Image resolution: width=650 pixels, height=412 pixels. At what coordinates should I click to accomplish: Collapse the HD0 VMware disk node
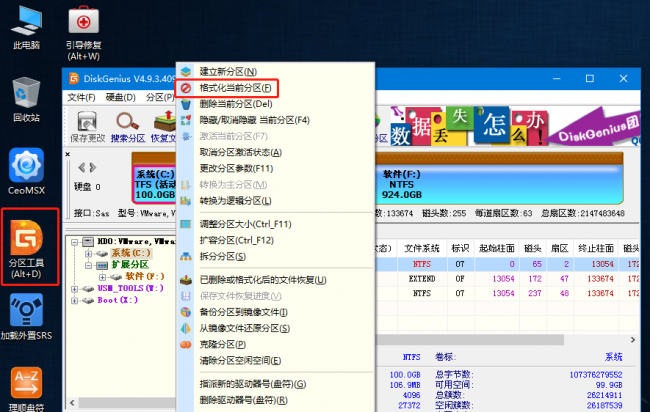(x=75, y=242)
